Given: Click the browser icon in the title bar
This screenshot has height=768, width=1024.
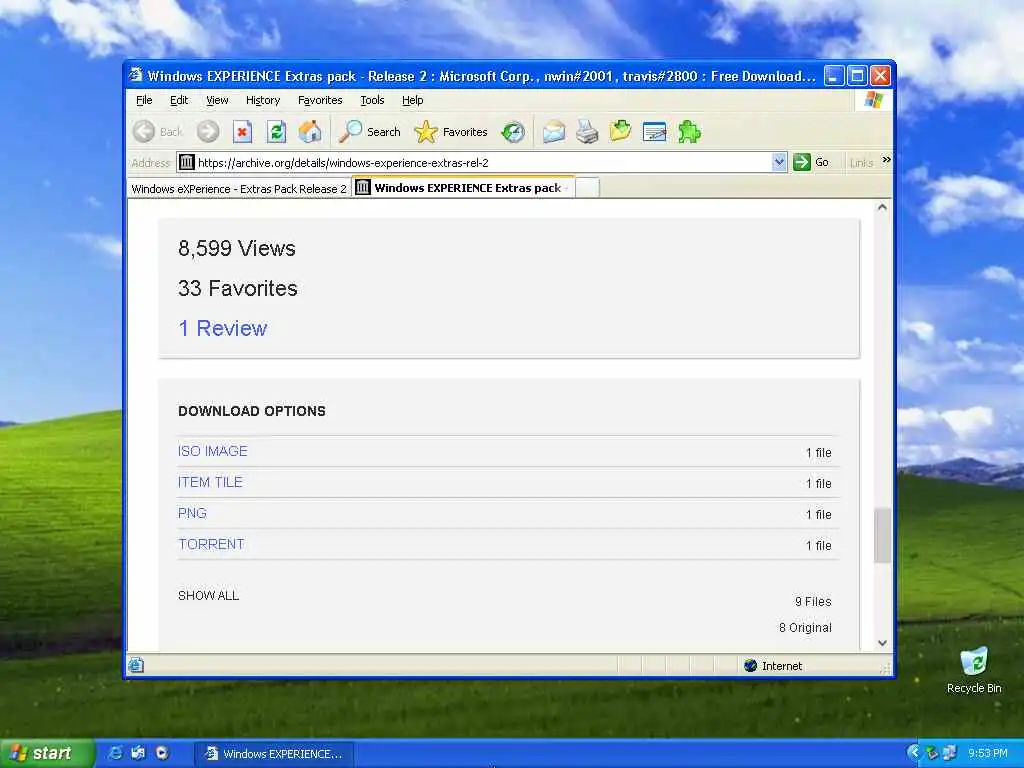Looking at the screenshot, I should point(135,75).
